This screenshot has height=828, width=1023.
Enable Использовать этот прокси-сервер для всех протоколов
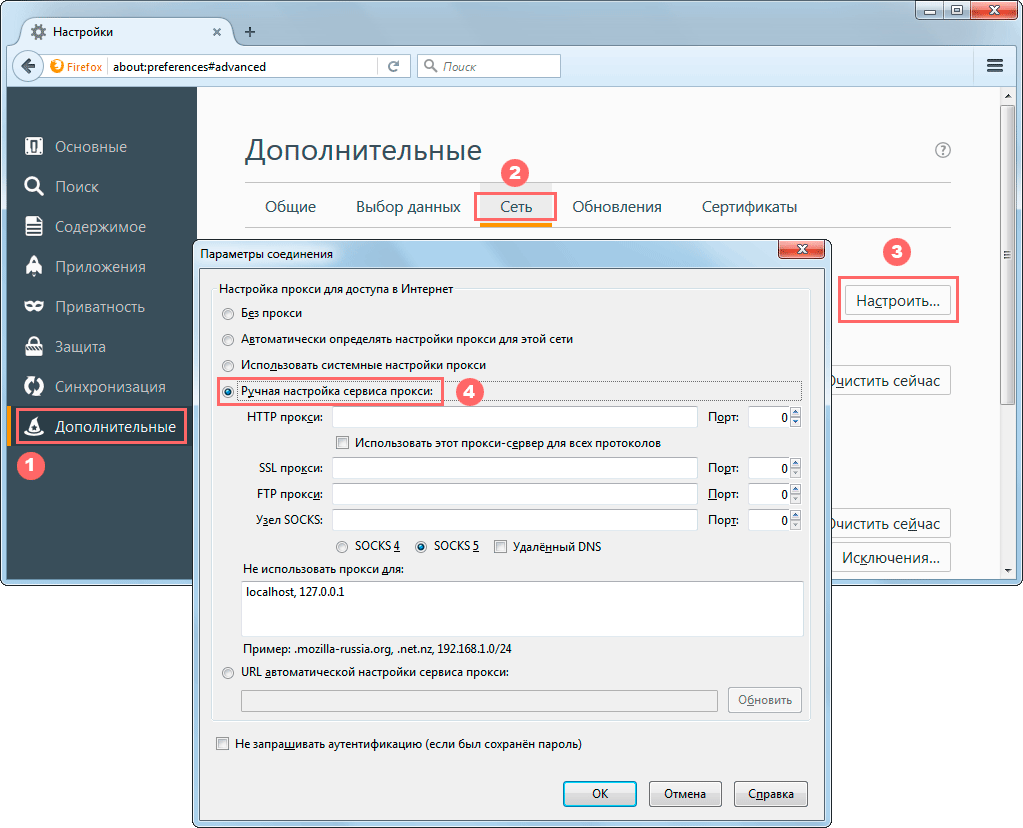[343, 442]
